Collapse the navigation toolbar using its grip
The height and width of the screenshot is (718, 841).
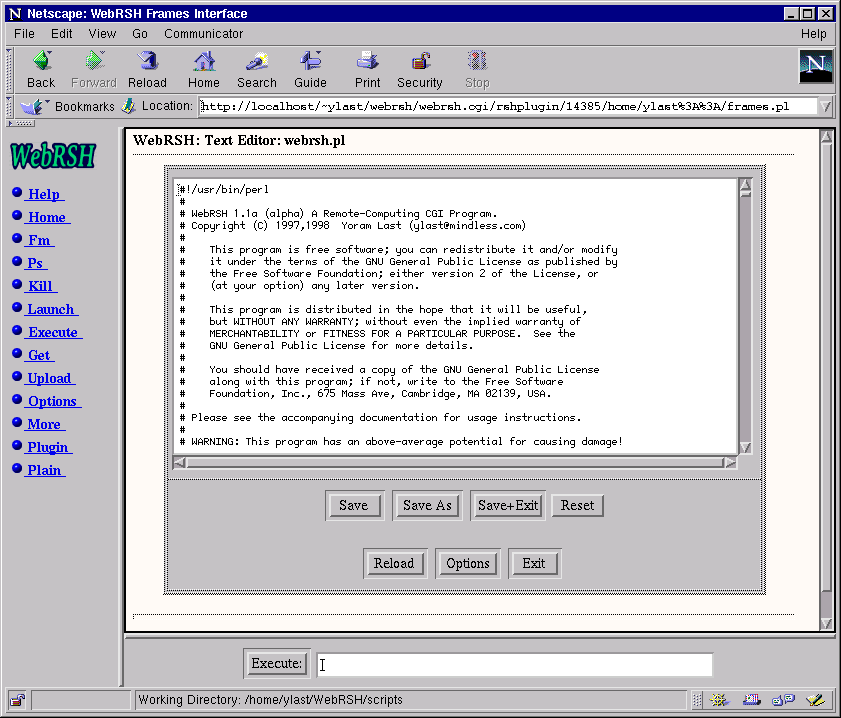coord(9,71)
